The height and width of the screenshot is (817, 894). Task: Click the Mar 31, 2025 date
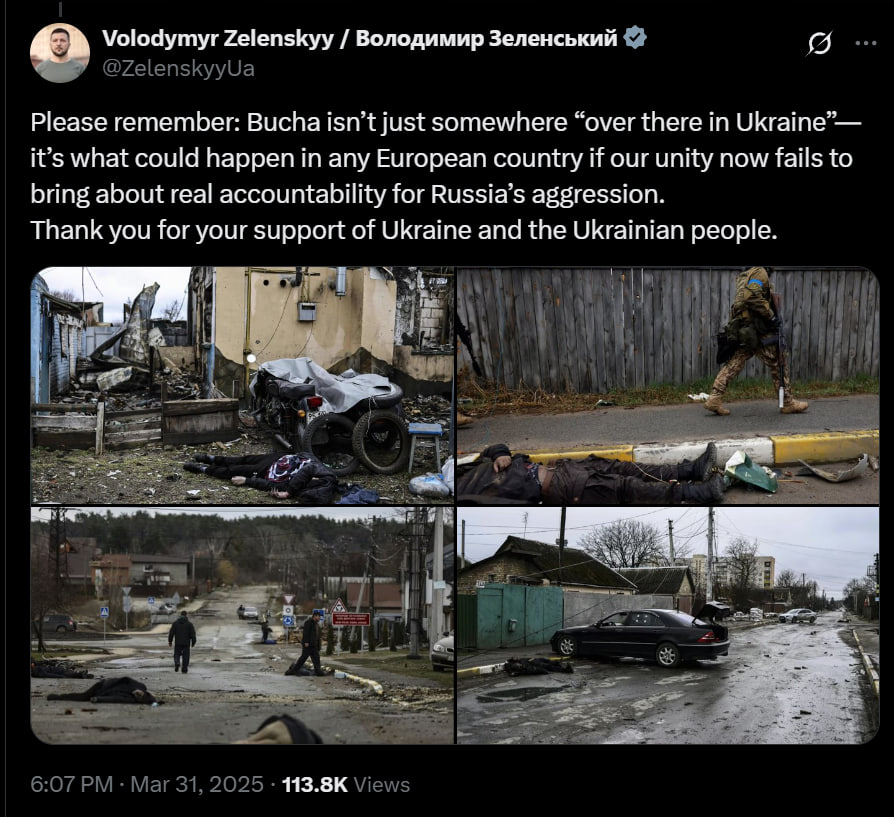pyautogui.click(x=197, y=785)
